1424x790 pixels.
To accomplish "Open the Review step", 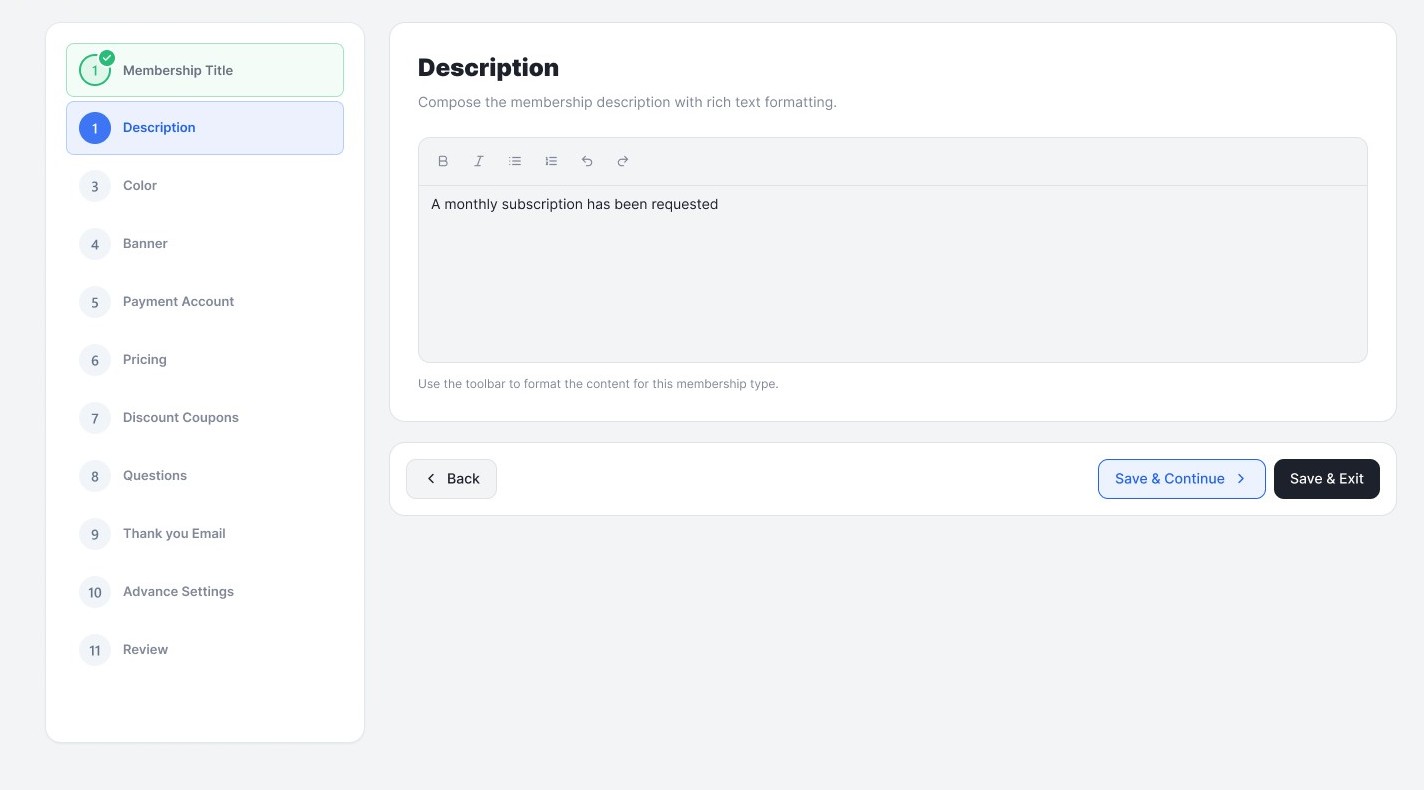I will click(x=205, y=650).
